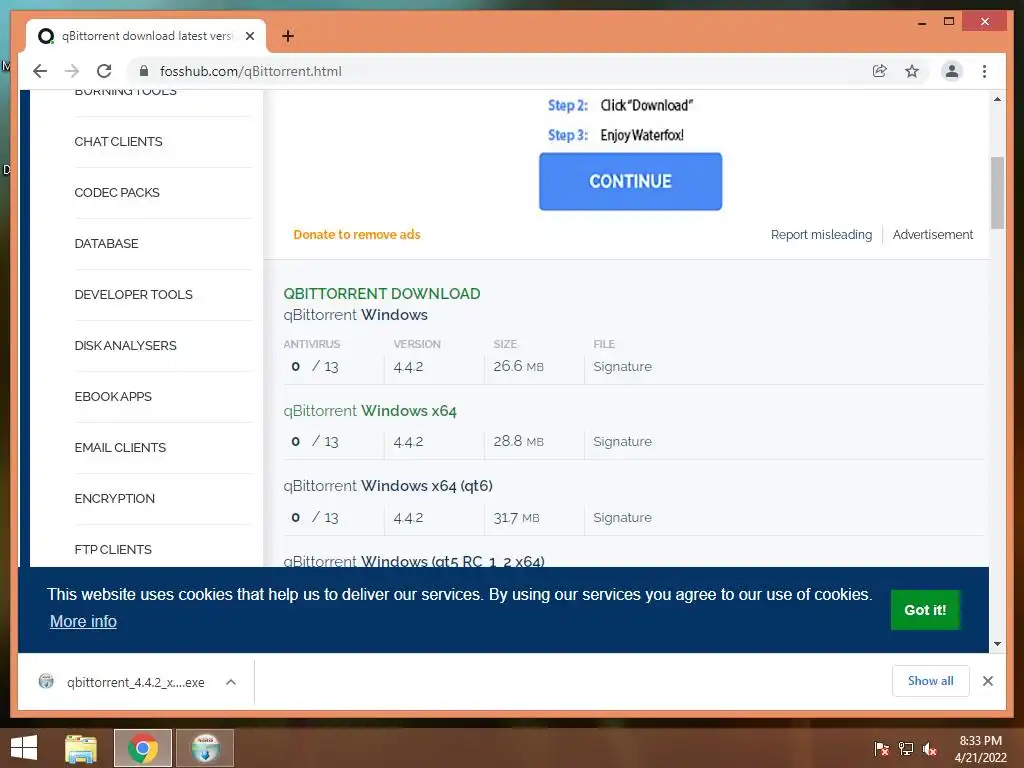Click the QBITTORRENT DOWNLOAD heading

point(381,294)
